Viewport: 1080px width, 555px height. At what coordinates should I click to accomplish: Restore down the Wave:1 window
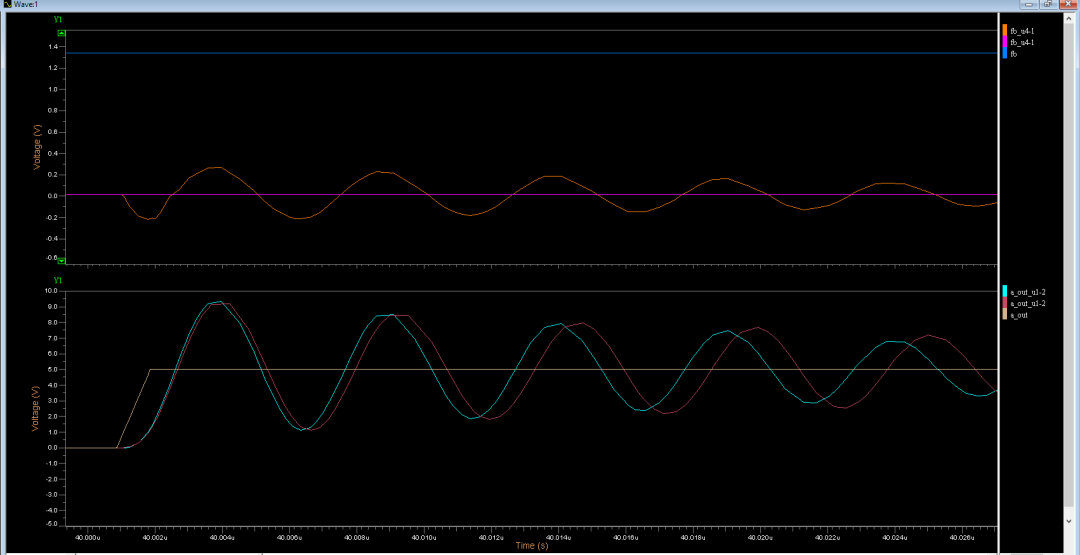(1048, 4)
